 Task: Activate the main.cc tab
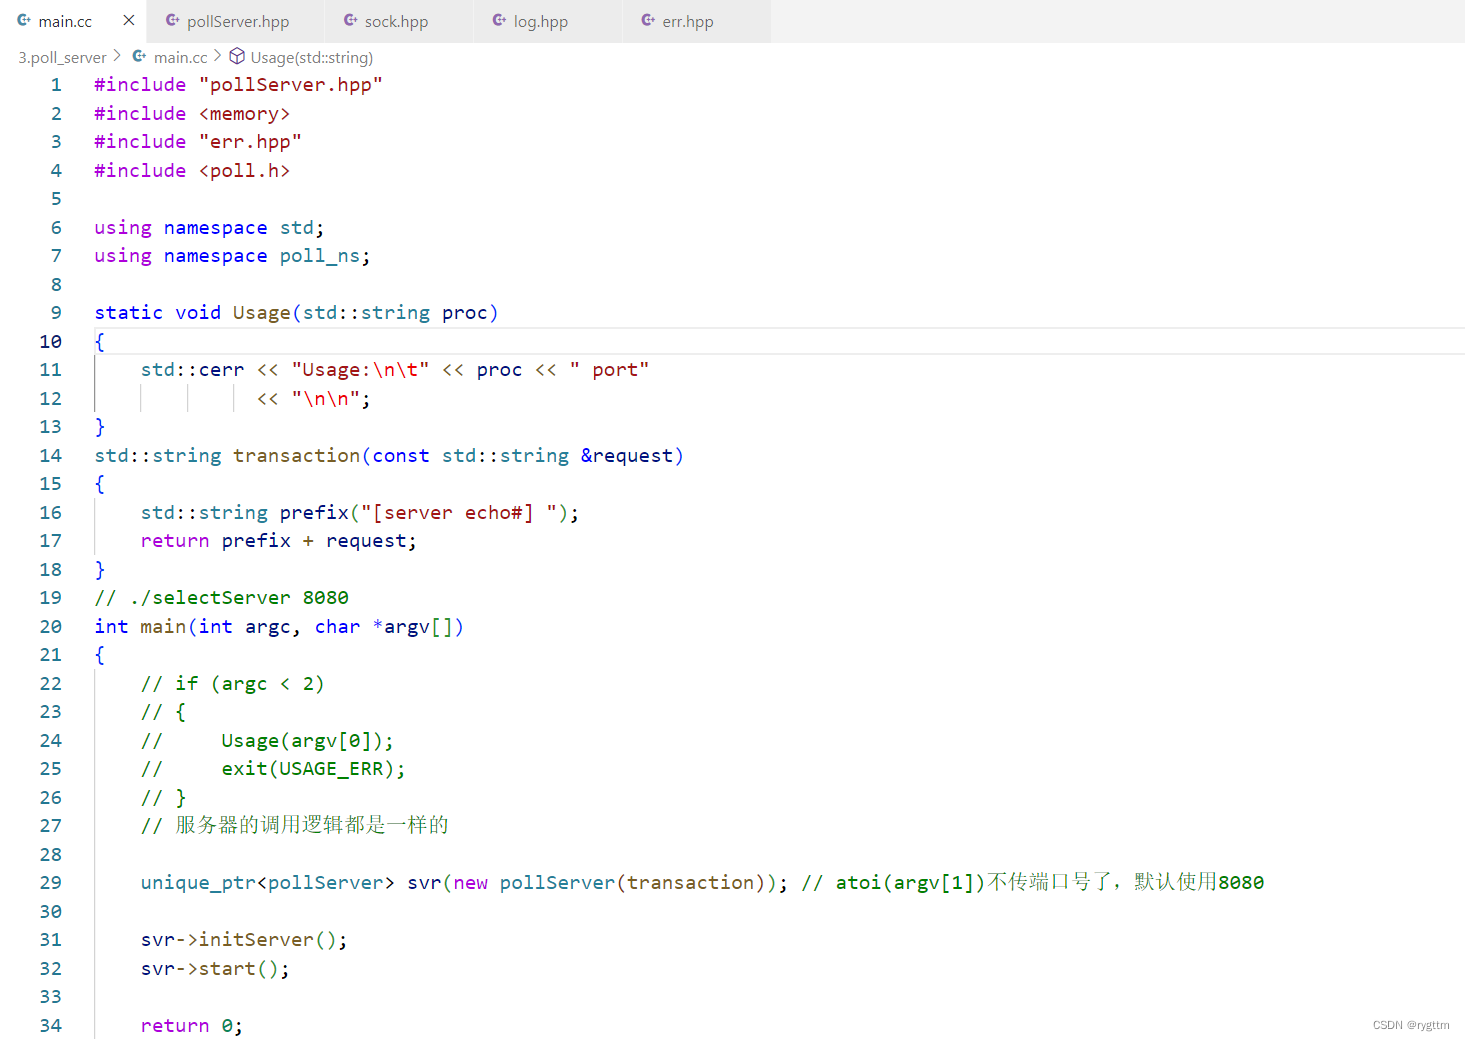pyautogui.click(x=65, y=21)
